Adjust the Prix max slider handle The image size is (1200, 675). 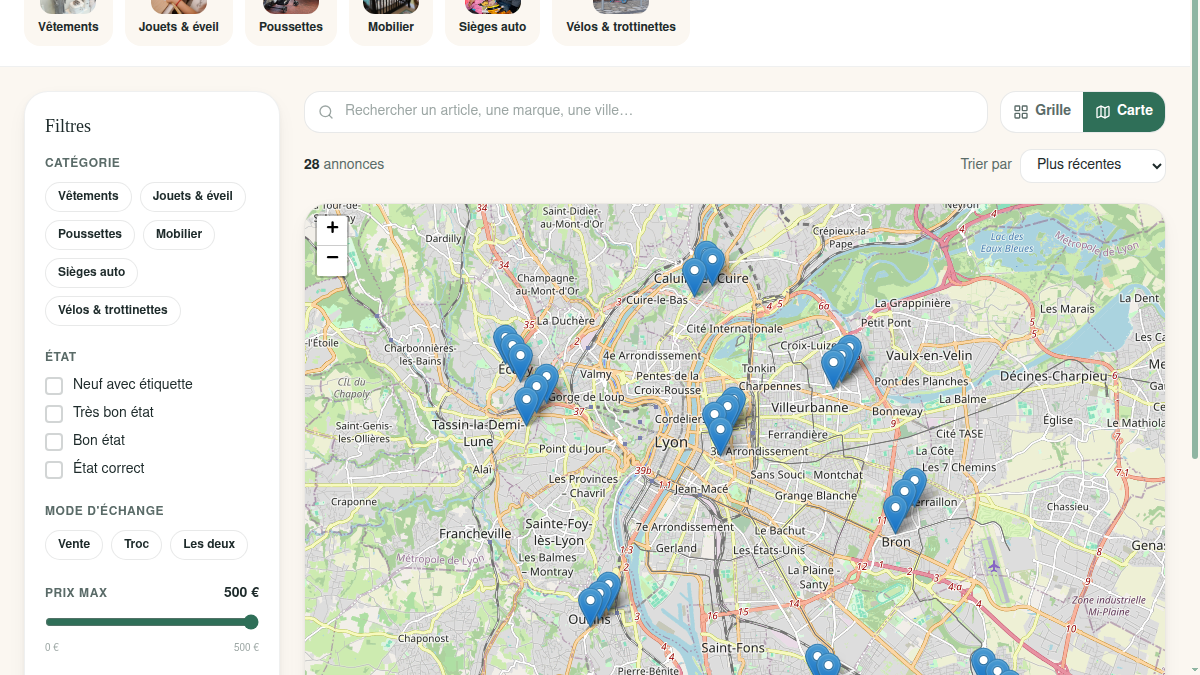251,622
